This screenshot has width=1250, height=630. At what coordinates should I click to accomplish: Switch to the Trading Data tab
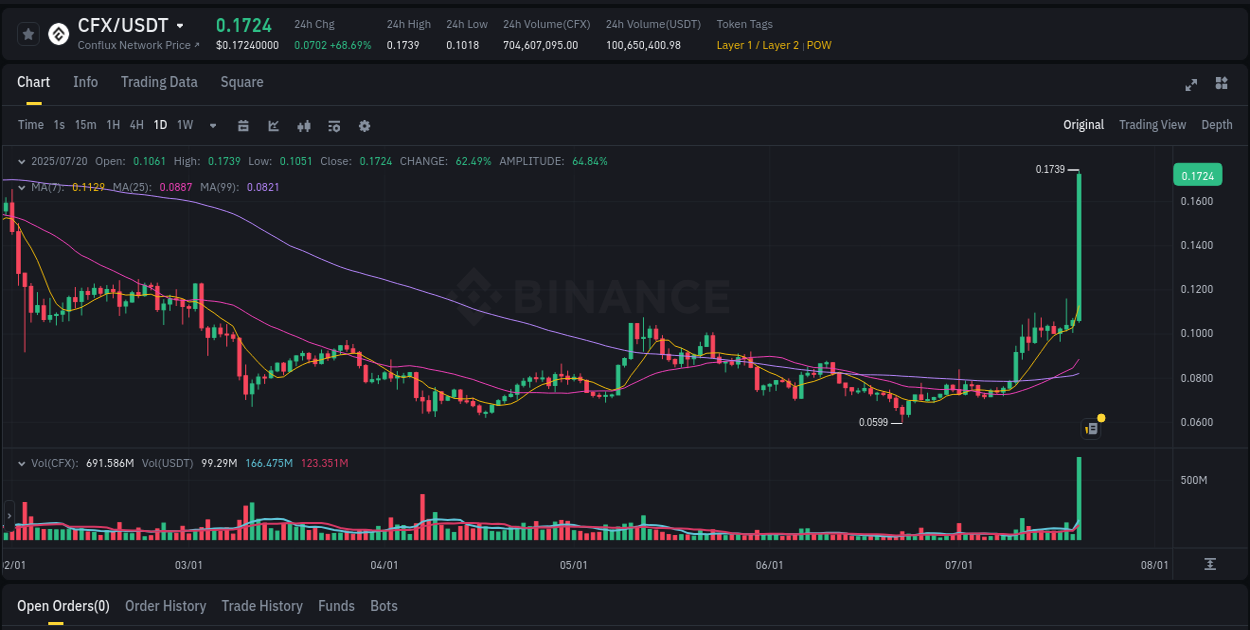point(159,82)
